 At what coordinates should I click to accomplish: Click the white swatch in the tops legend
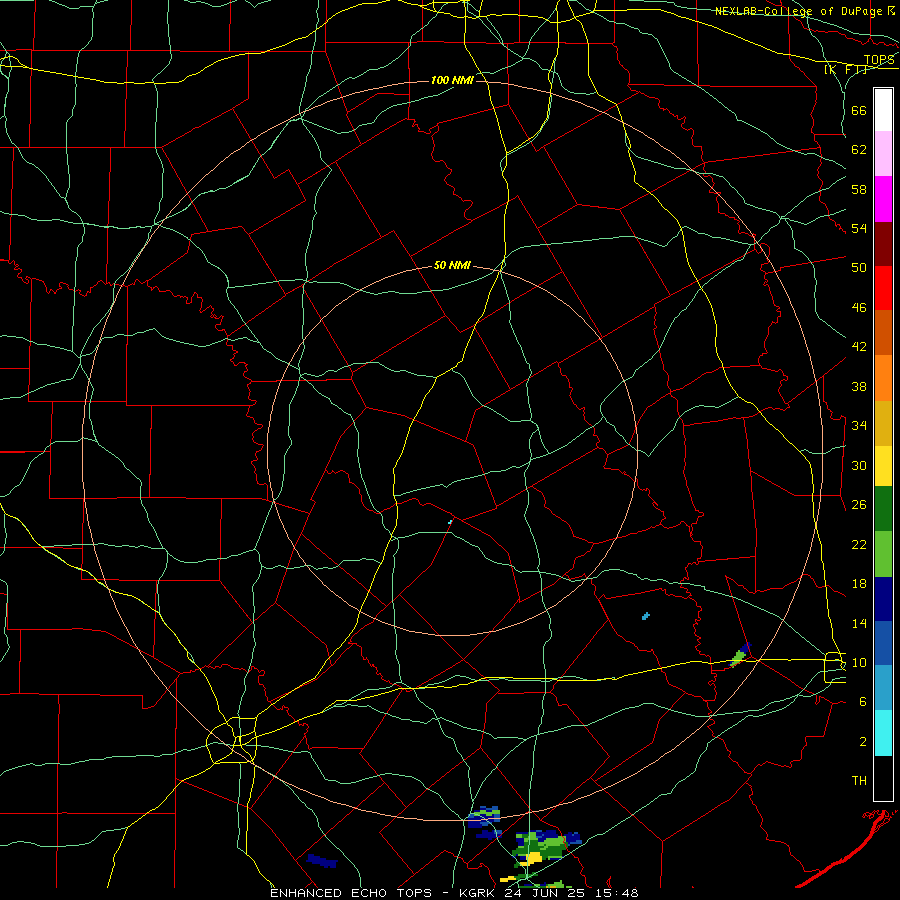[883, 110]
